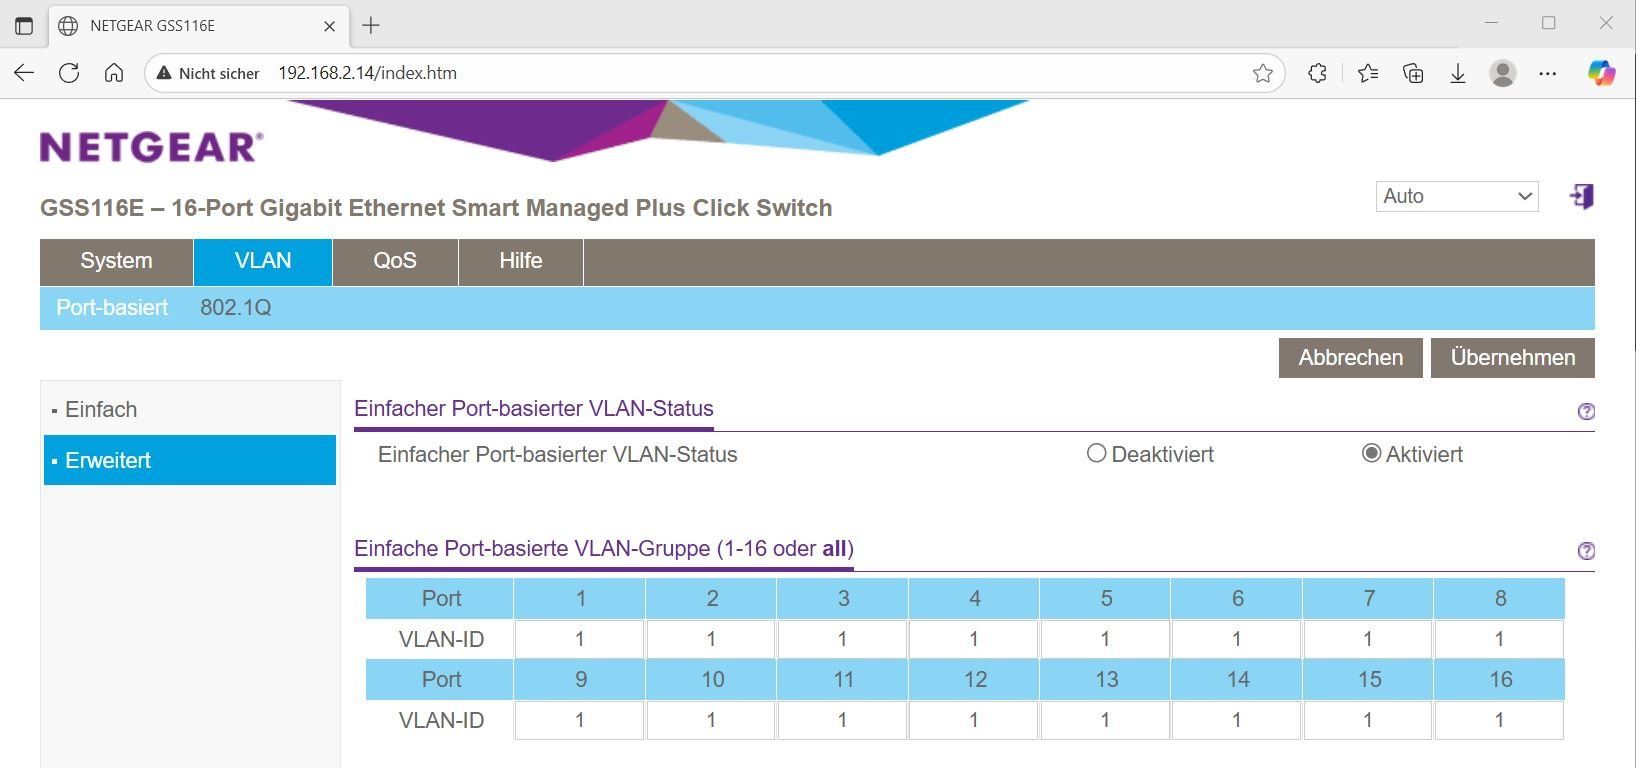Open the browser home page
The image size is (1636, 768).
pos(114,73)
